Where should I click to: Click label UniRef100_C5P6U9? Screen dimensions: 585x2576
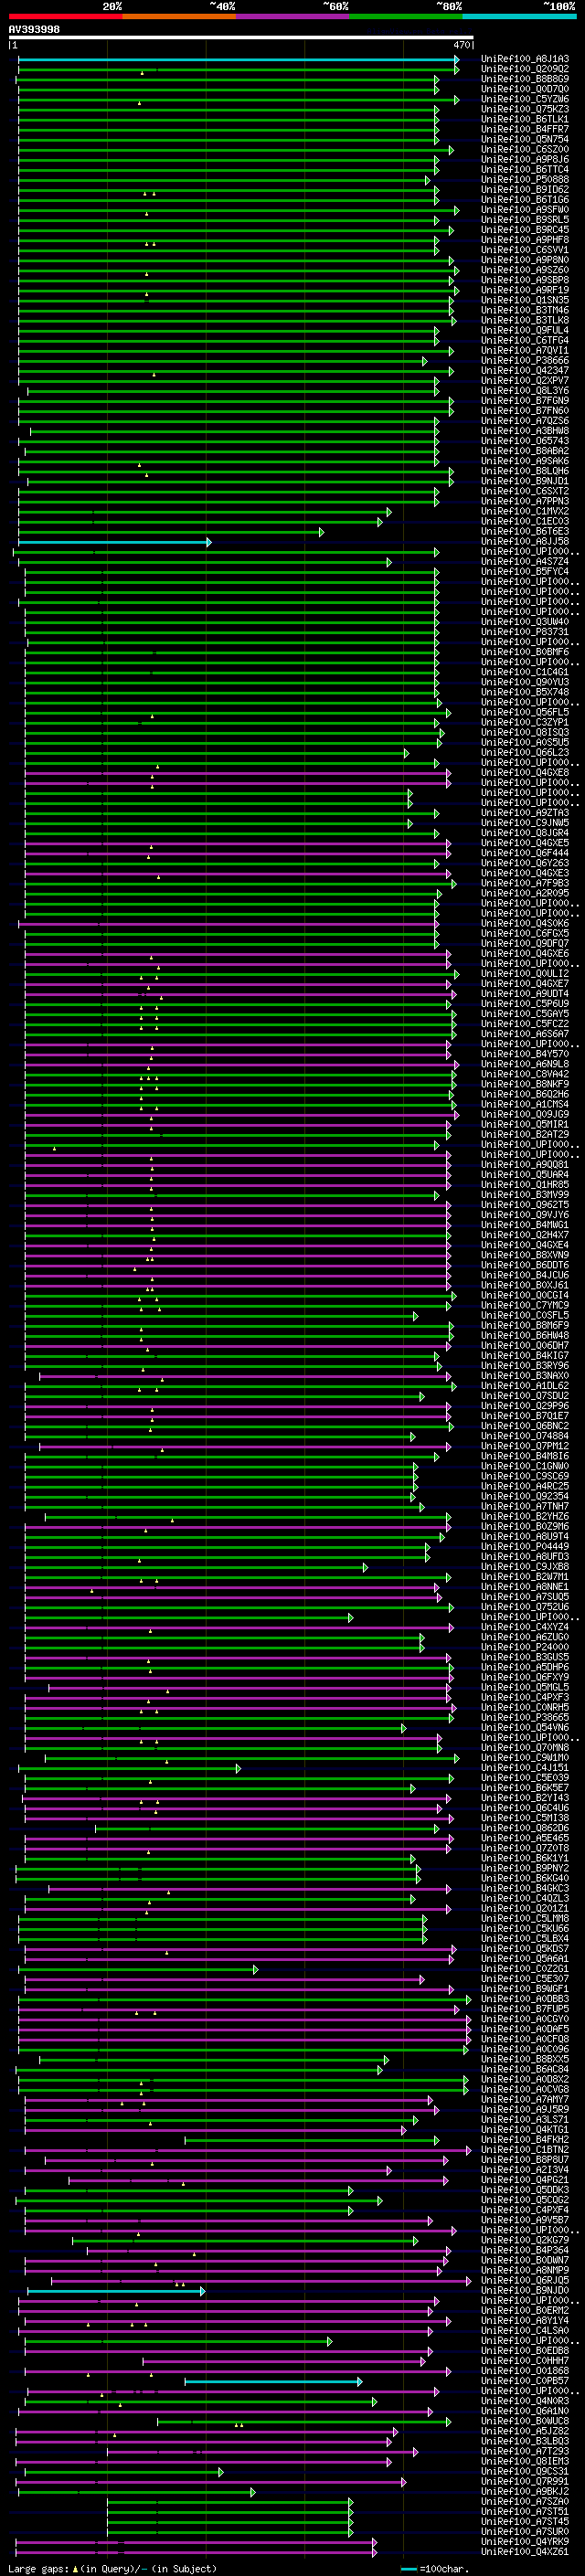(525, 1004)
